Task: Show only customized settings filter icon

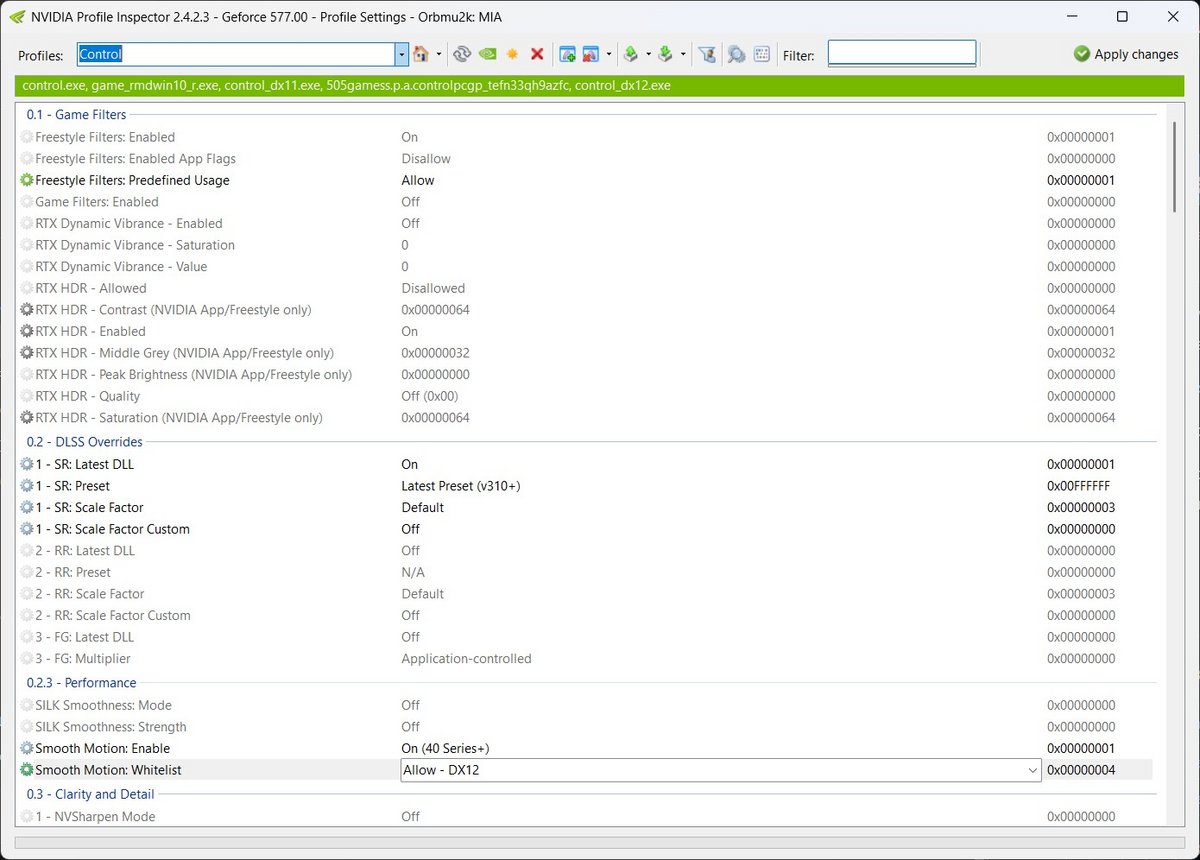Action: [707, 54]
